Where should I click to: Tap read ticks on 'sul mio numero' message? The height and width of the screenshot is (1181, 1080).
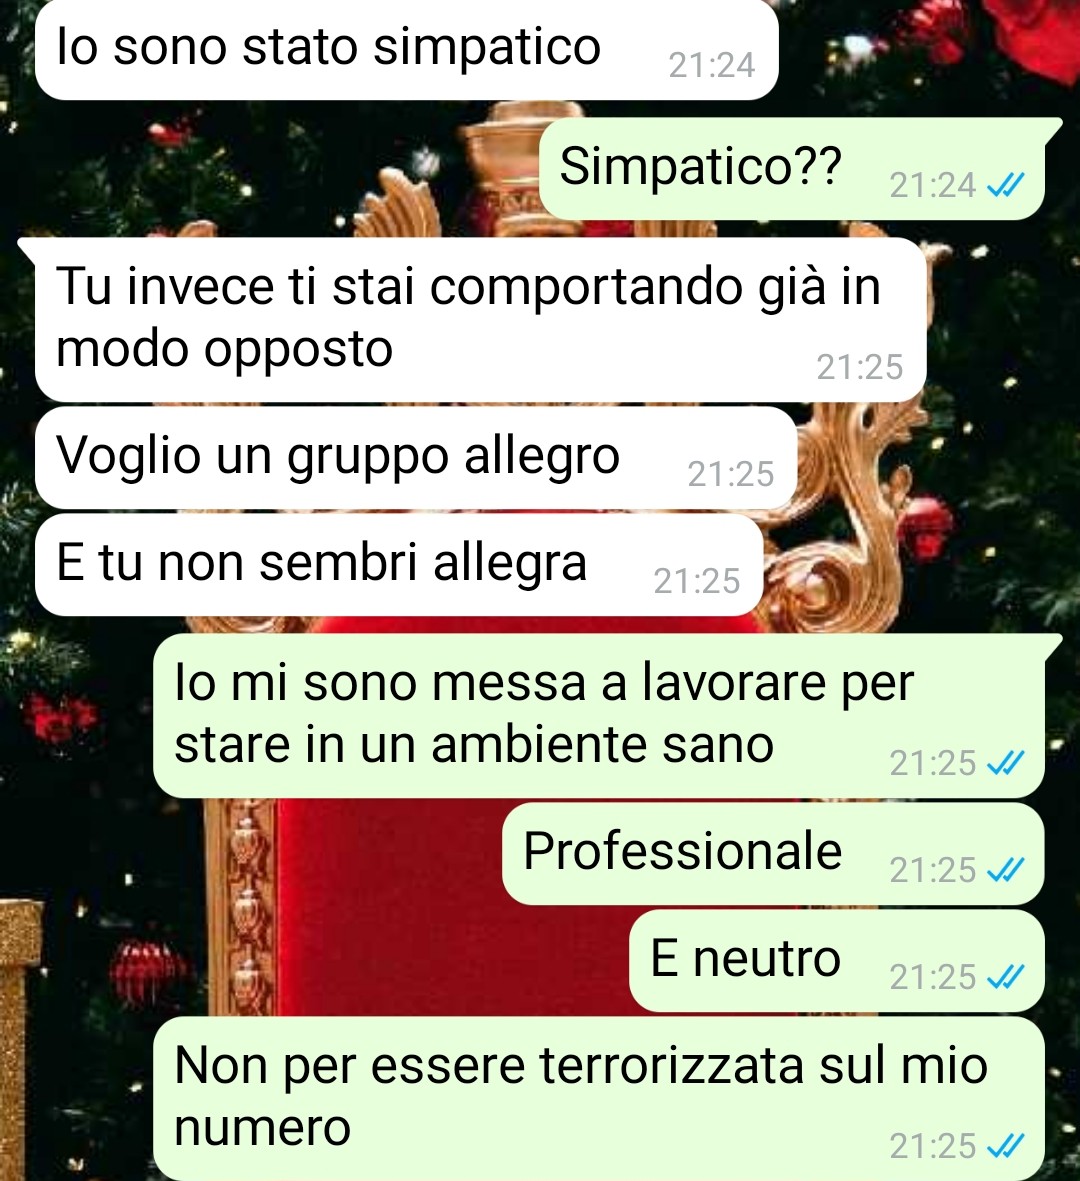pos(1005,1146)
